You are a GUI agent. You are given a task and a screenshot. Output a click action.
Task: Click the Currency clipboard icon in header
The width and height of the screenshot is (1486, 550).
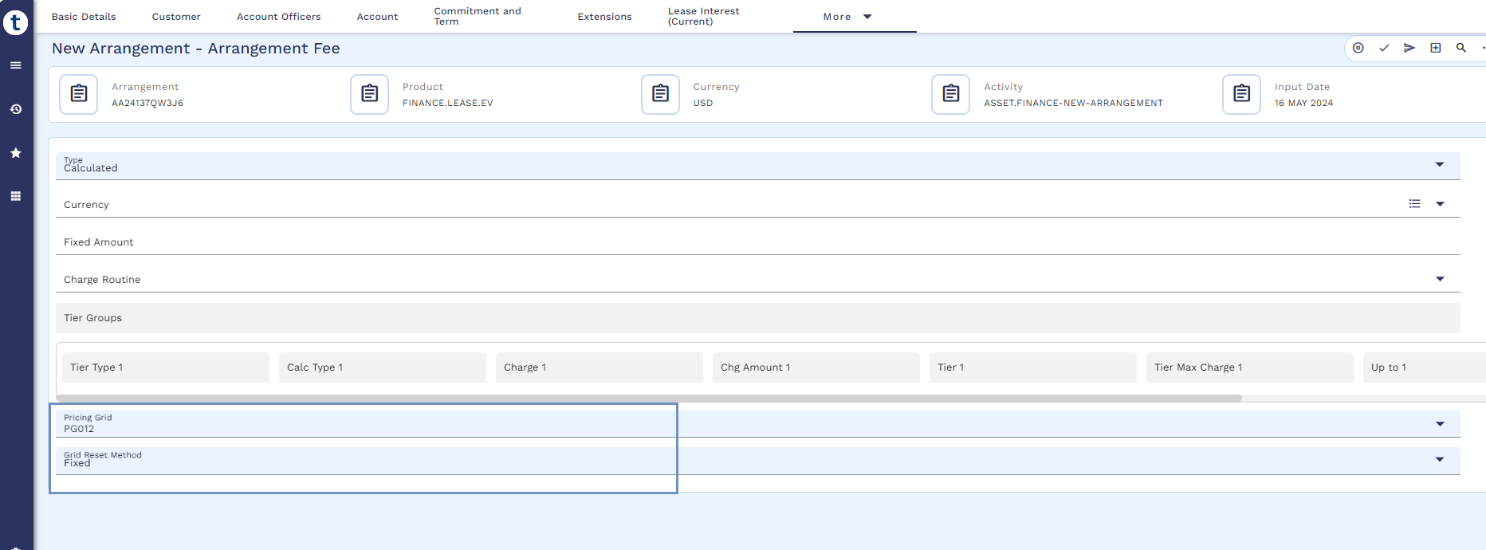pyautogui.click(x=660, y=94)
